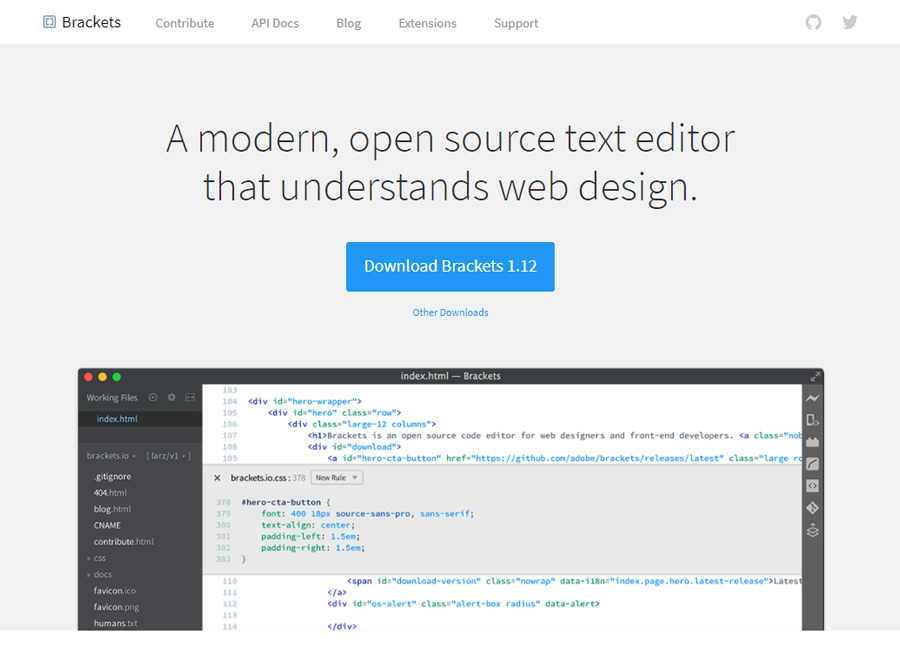900x671 pixels.
Task: Open Extension Manager brick icon in sidebar
Action: click(x=813, y=442)
